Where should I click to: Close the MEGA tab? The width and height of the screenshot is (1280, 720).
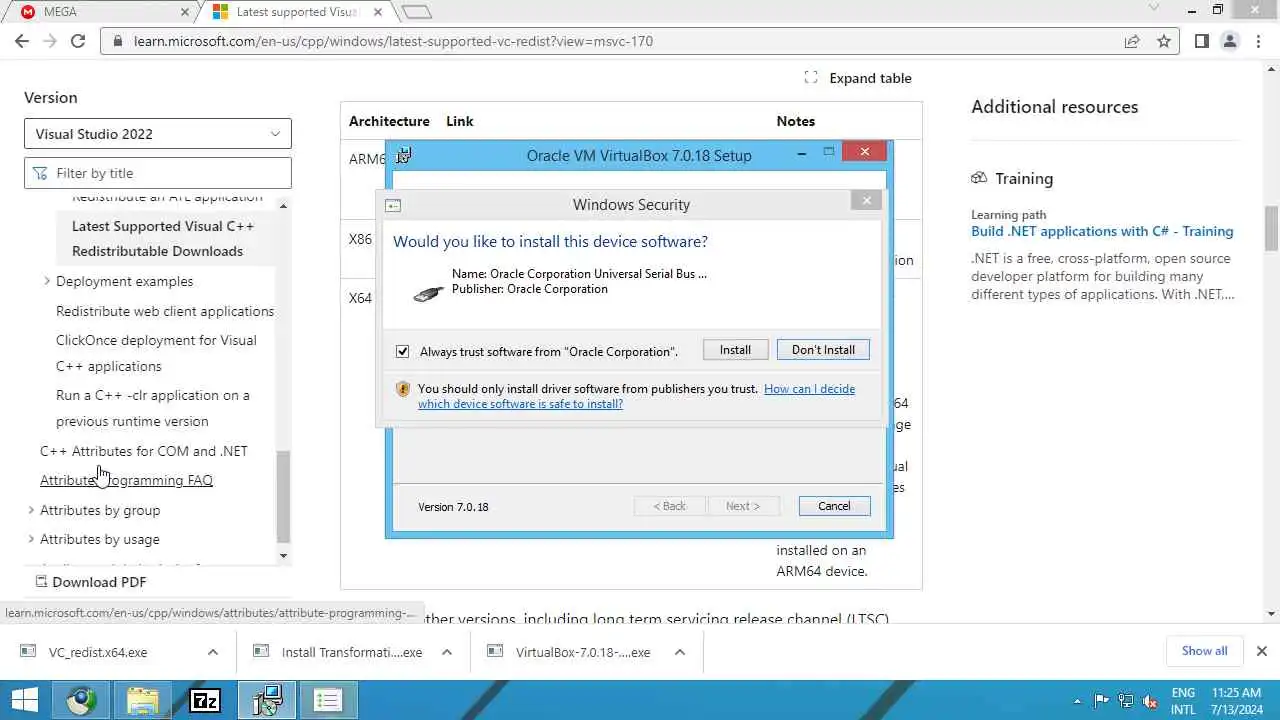point(185,12)
